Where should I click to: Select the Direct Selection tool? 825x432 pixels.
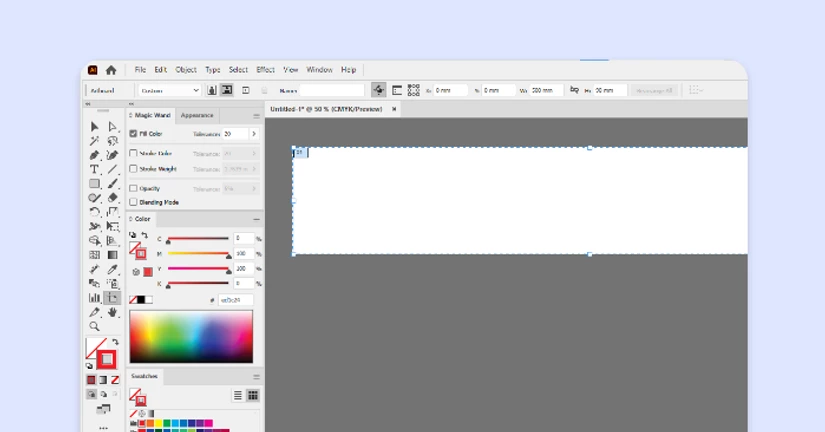(112, 127)
